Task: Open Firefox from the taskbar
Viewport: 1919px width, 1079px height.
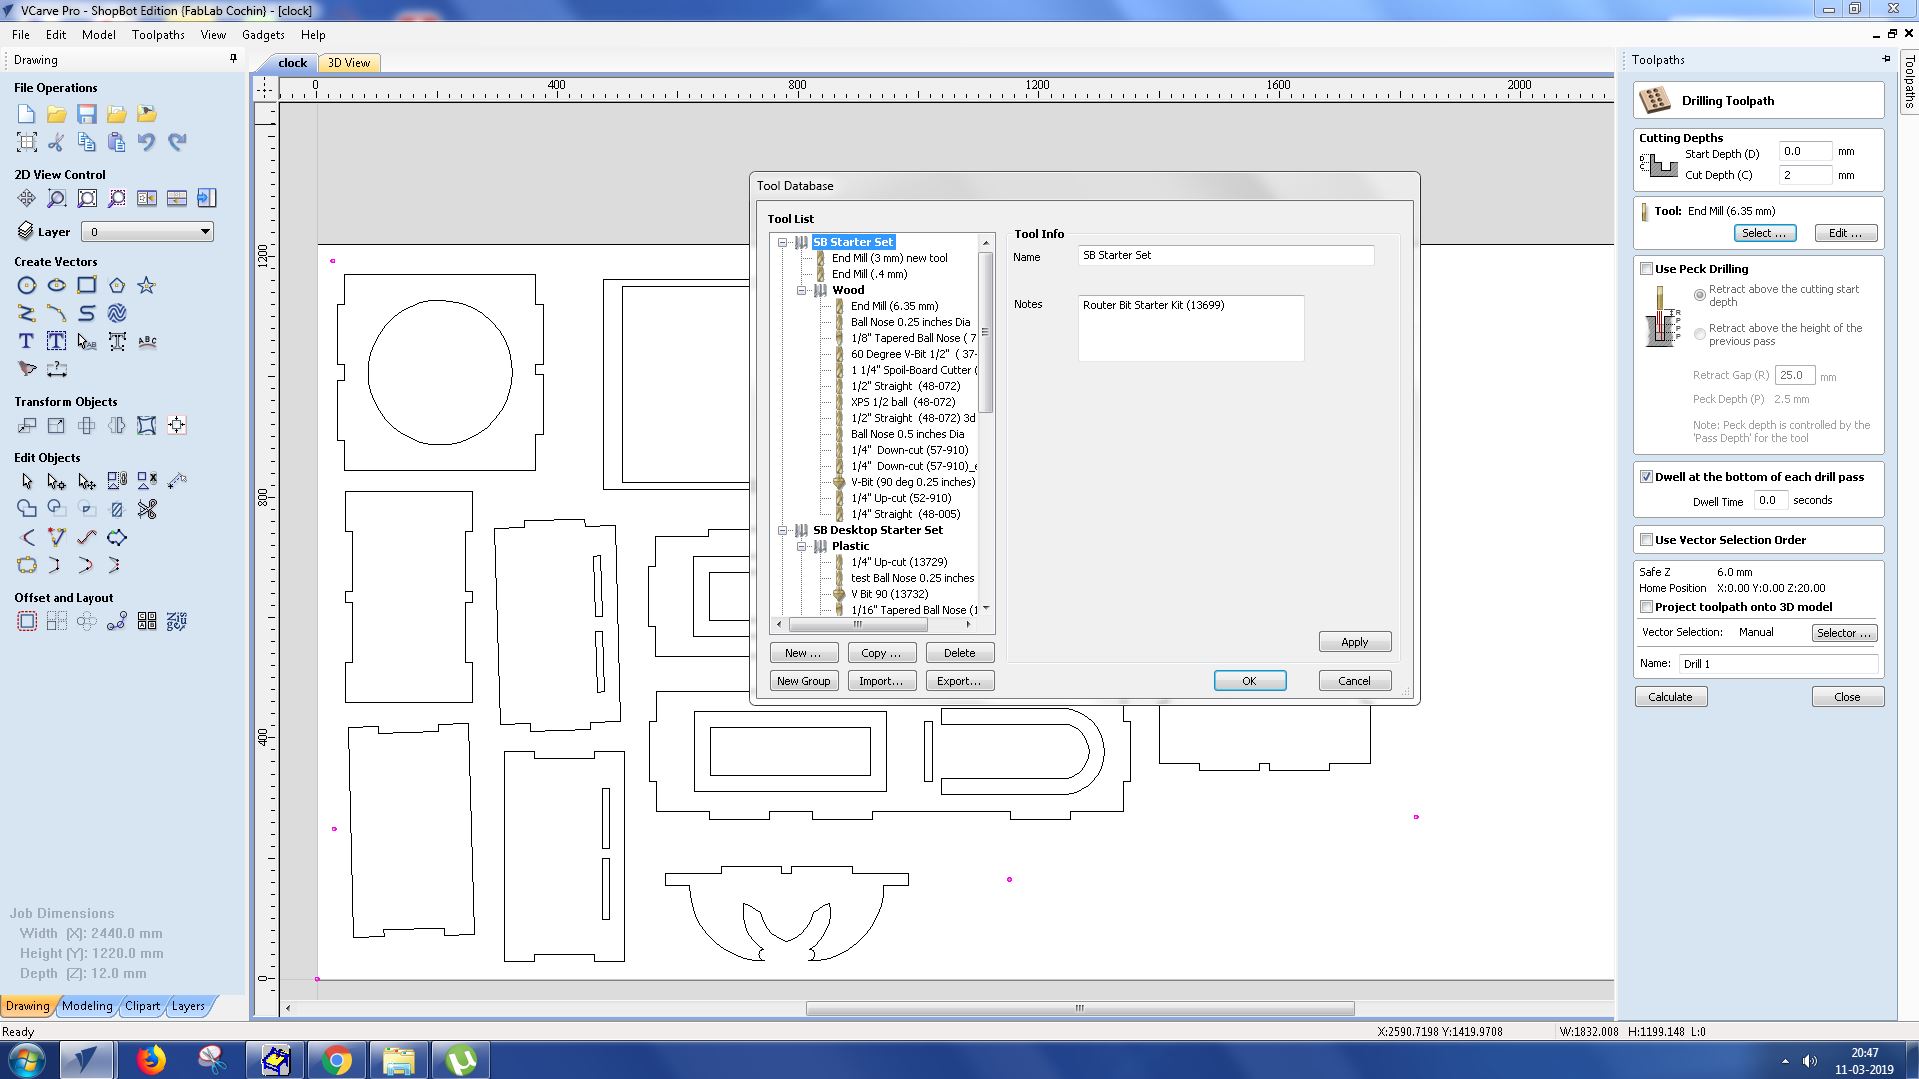Action: (151, 1059)
